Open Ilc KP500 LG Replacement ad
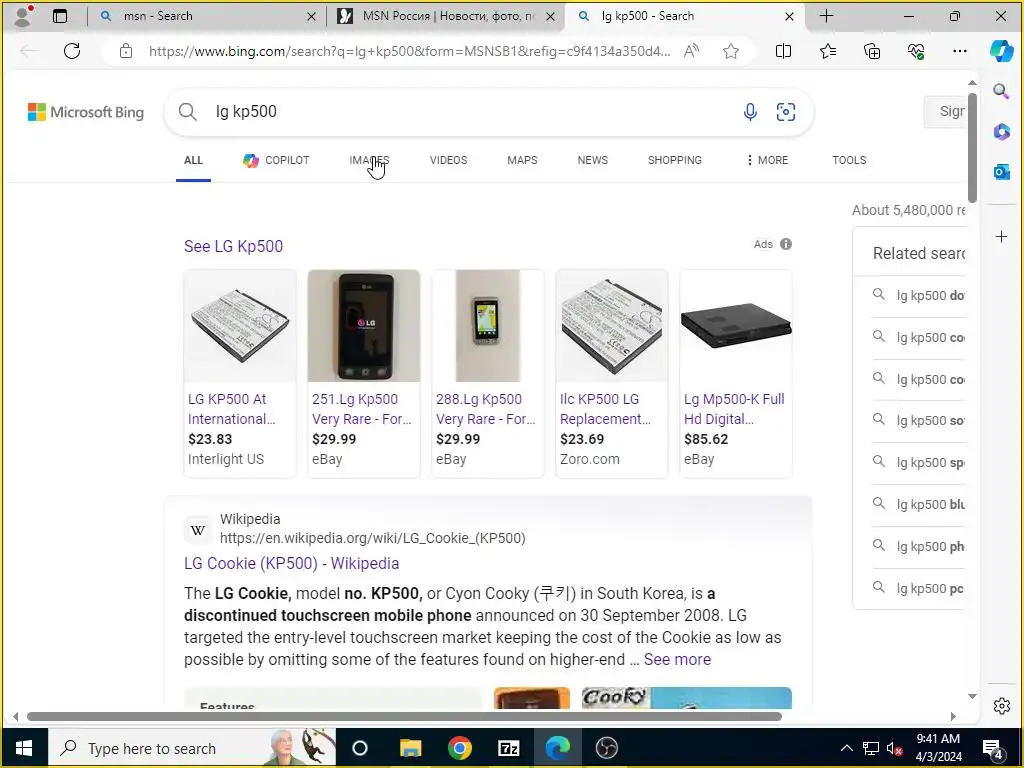The image size is (1024, 768). click(605, 409)
